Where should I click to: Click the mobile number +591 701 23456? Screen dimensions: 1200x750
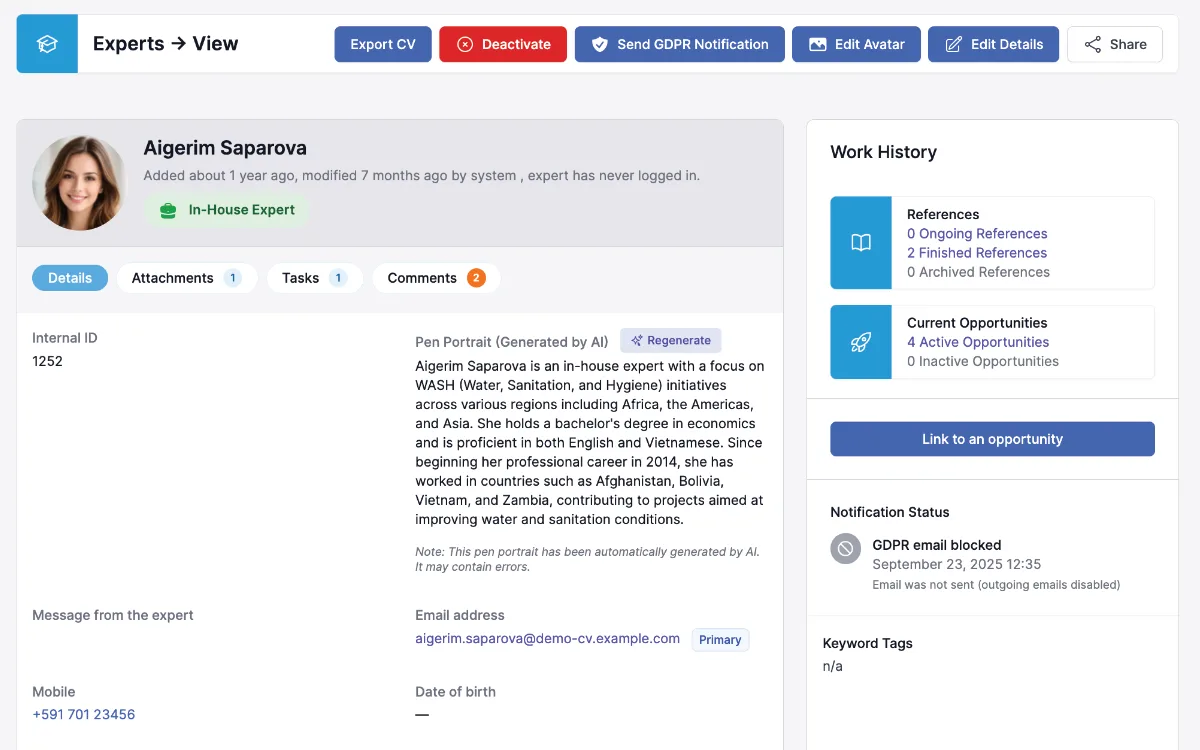point(84,715)
